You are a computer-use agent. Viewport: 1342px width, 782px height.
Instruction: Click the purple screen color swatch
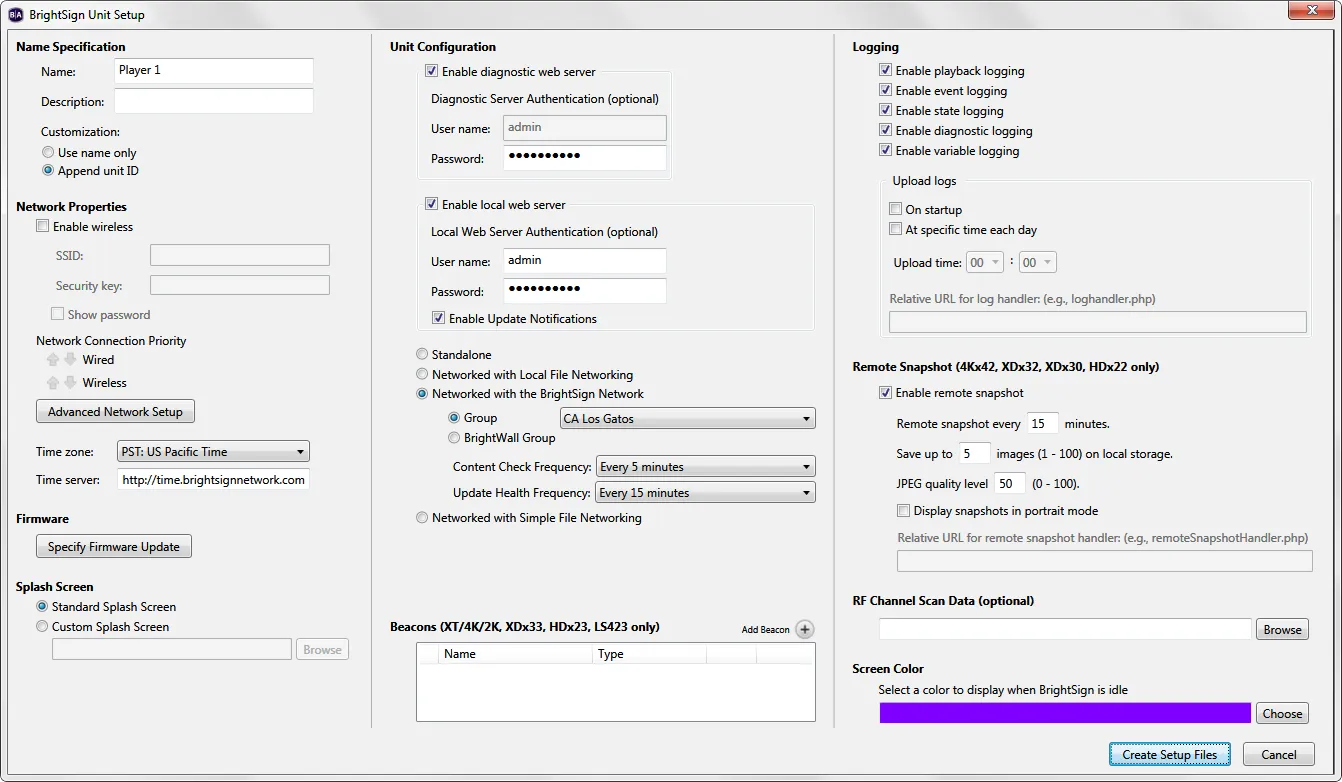coord(1065,713)
